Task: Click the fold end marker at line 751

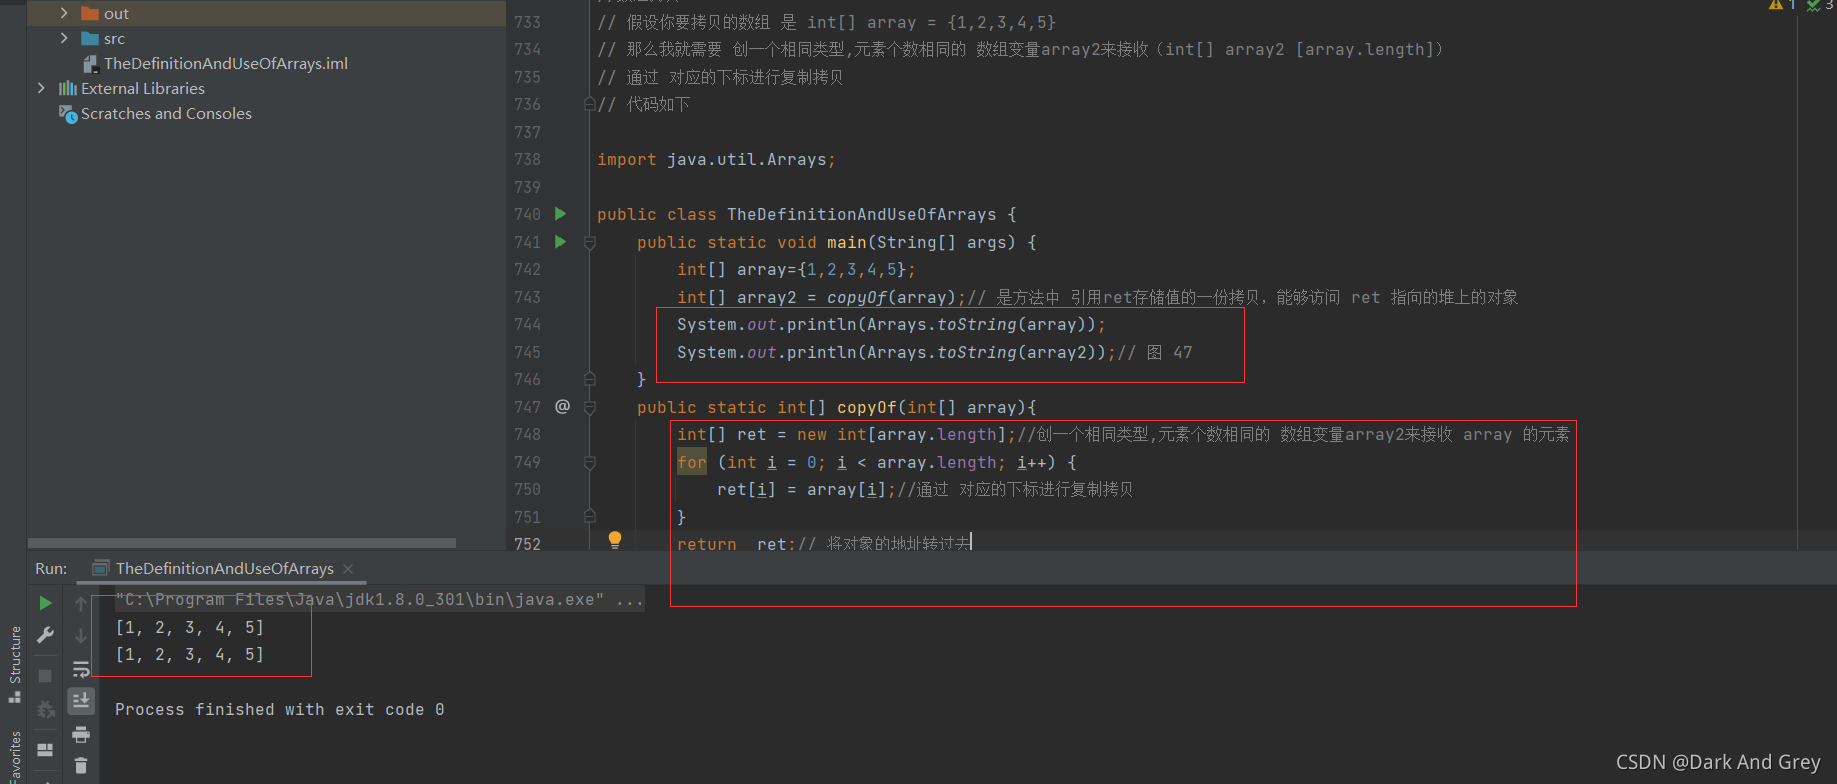Action: [590, 517]
